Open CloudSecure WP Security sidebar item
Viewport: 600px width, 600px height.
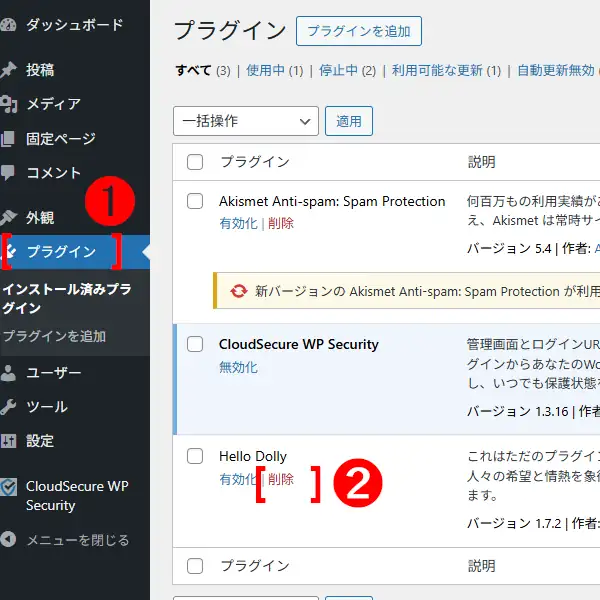point(77,496)
